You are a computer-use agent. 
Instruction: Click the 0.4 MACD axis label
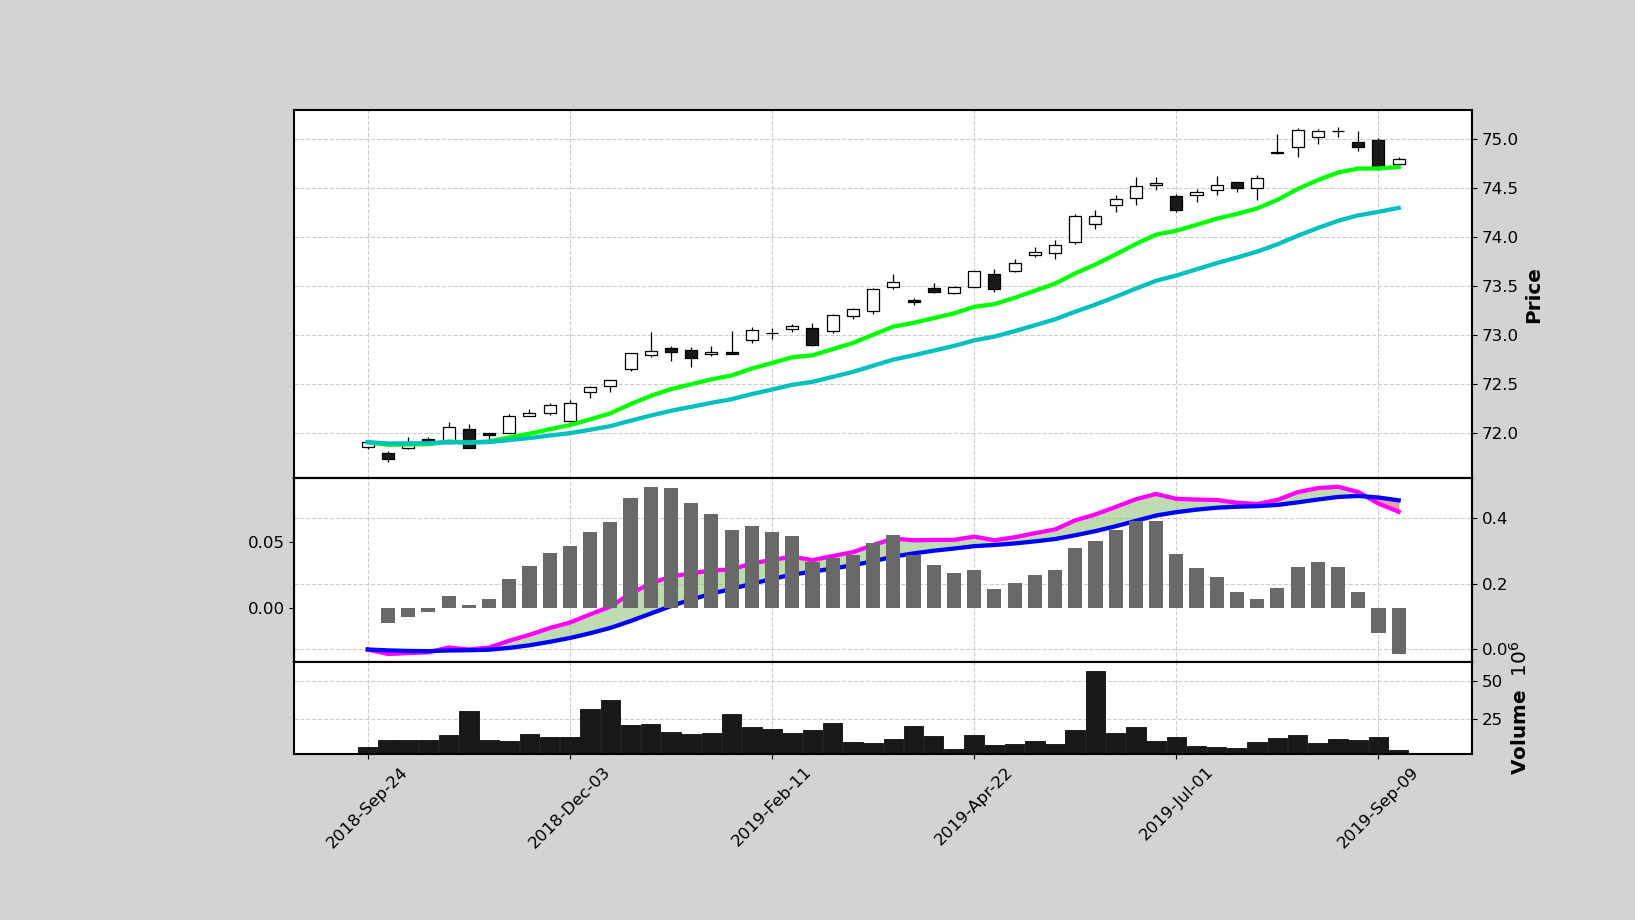[1496, 519]
